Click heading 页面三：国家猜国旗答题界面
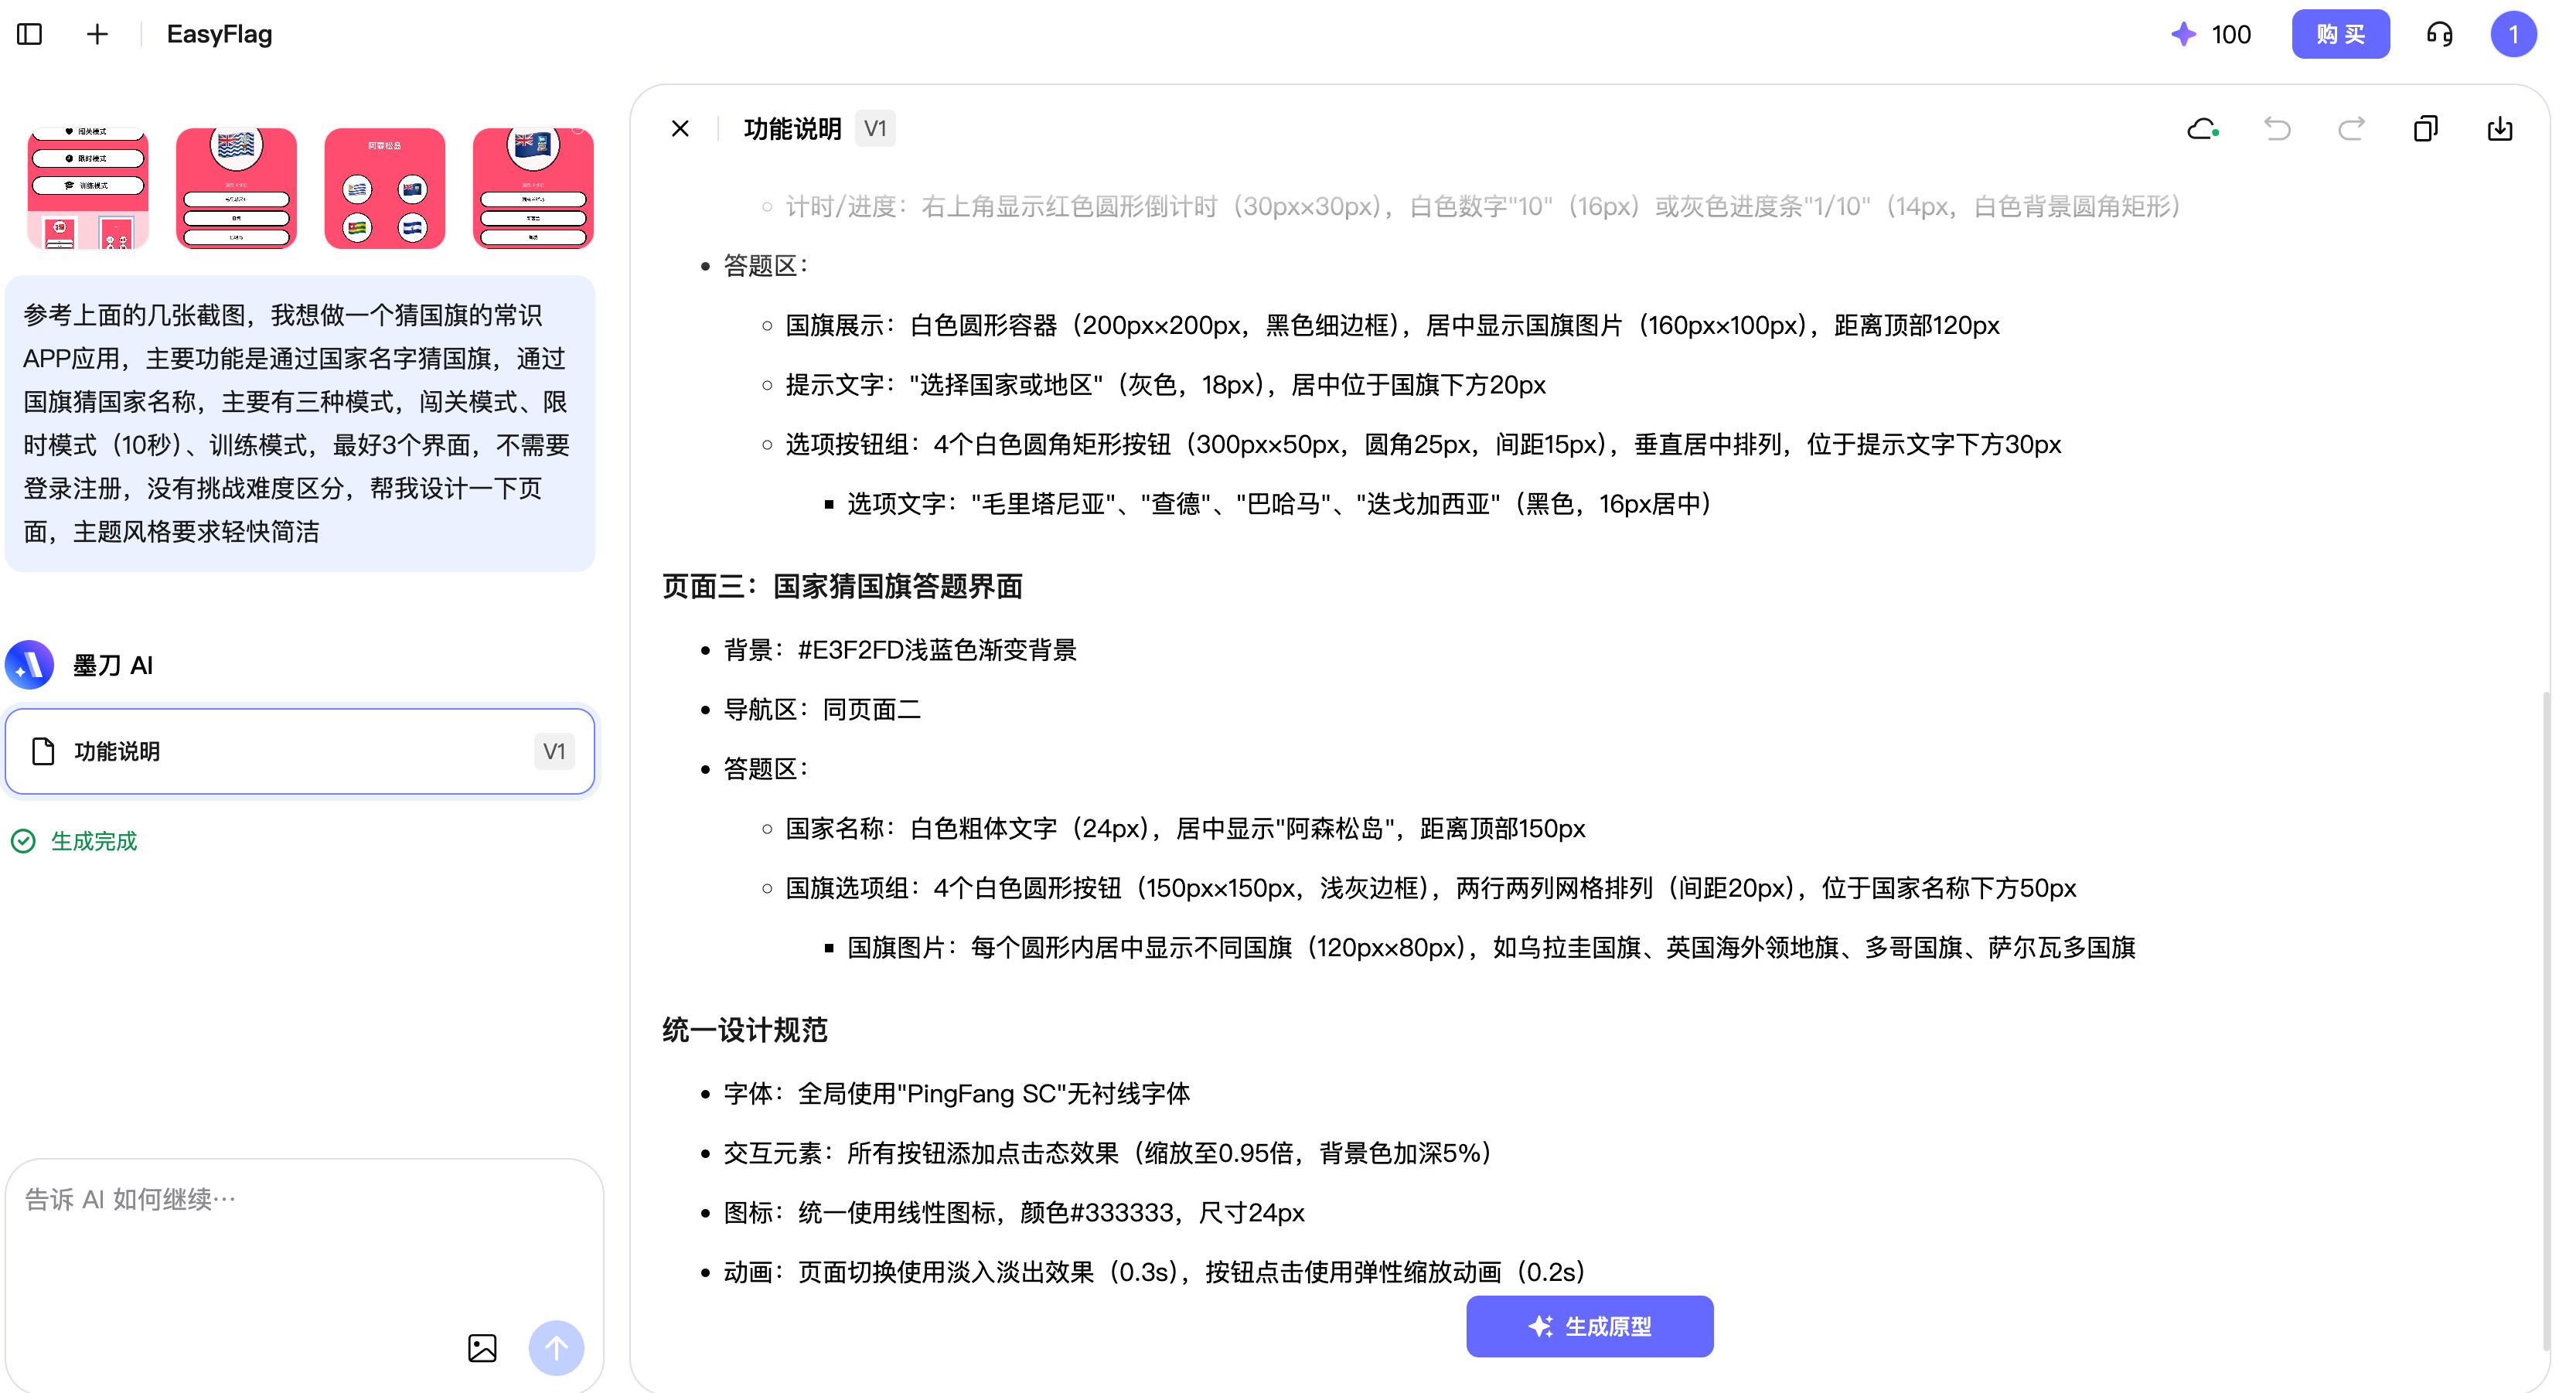Viewport: 2576px width, 1393px height. [842, 586]
